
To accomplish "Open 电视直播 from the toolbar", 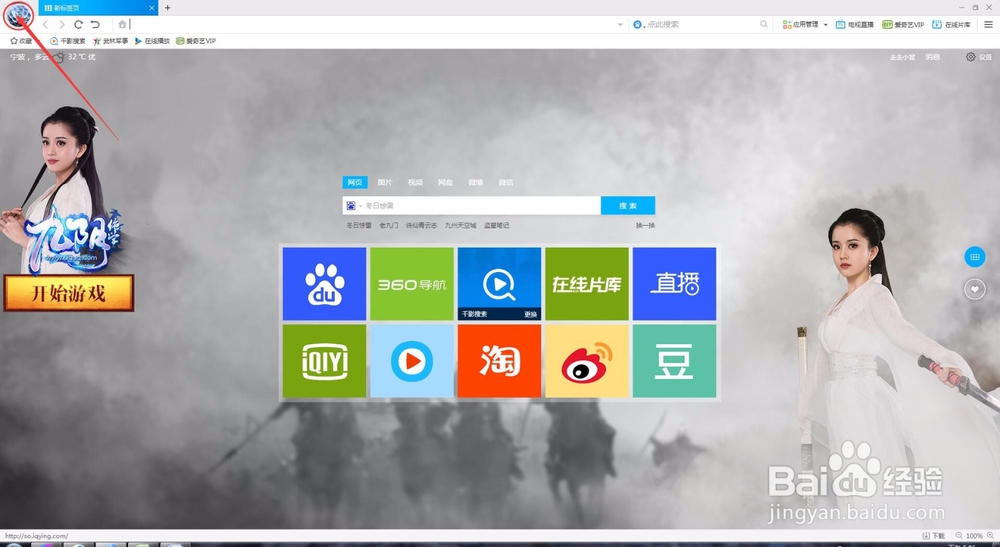I will click(855, 24).
